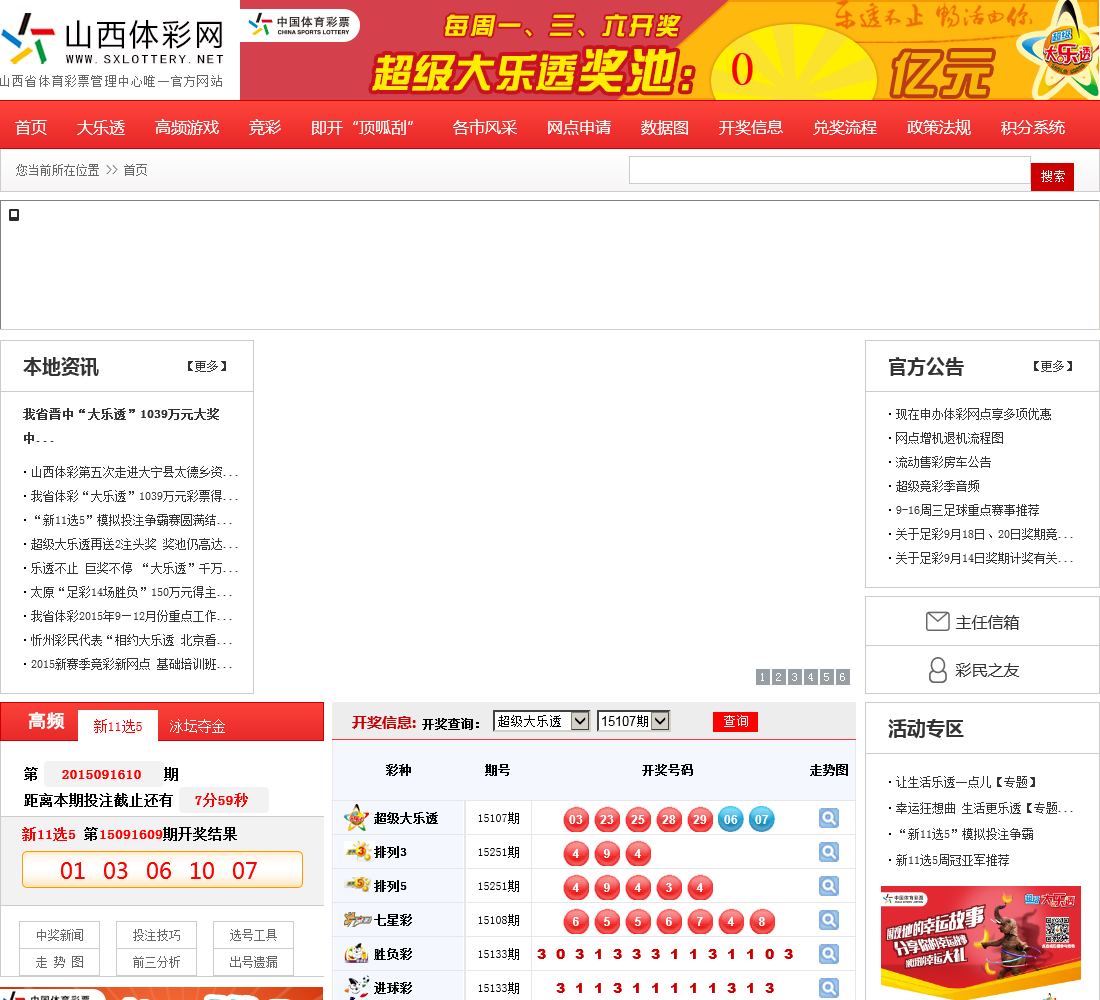Open activity link 新11选5周冠亚军推荐
The image size is (1100, 1000).
point(952,860)
